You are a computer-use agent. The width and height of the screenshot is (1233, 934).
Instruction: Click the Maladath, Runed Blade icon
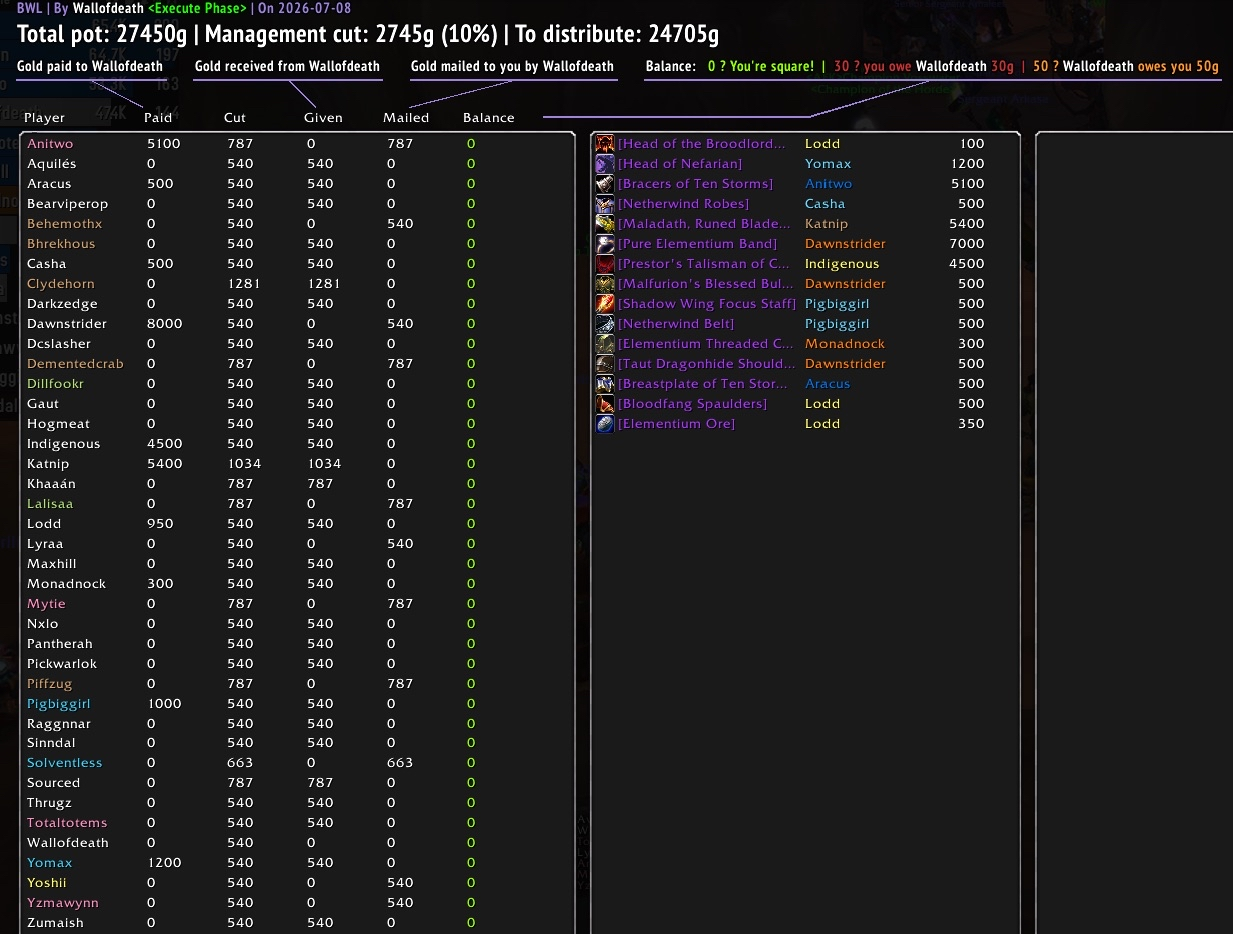tap(605, 224)
